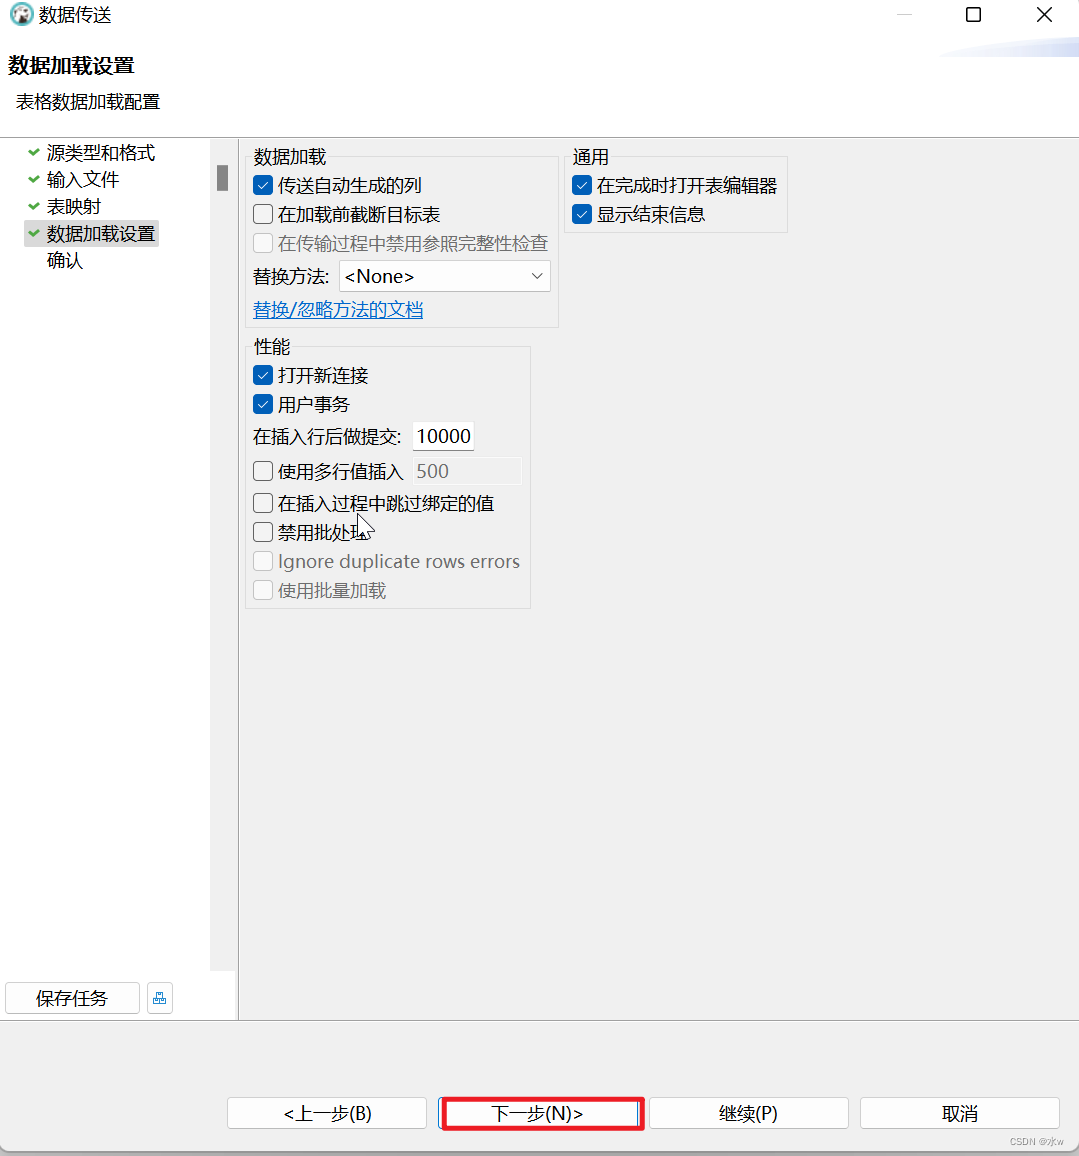Enable 在加载前截断目标表 option

point(262,213)
